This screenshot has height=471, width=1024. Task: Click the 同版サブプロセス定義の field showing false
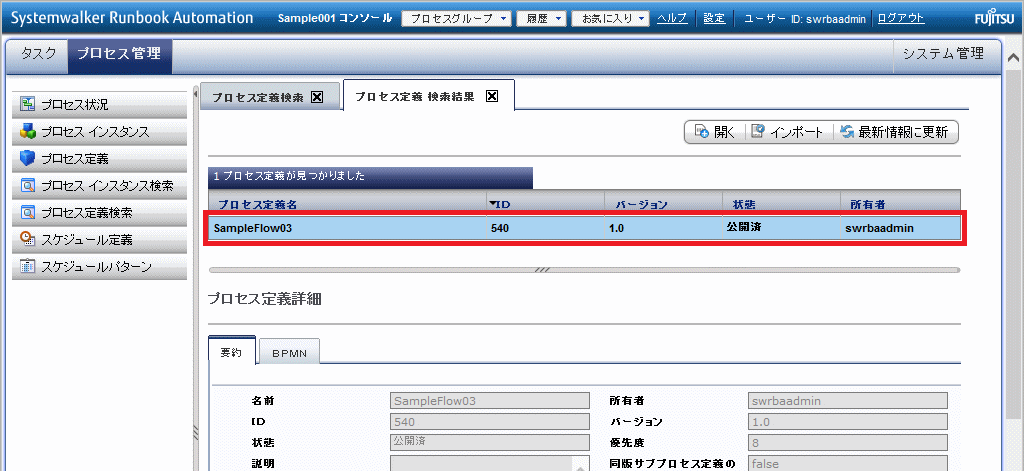pos(848,463)
